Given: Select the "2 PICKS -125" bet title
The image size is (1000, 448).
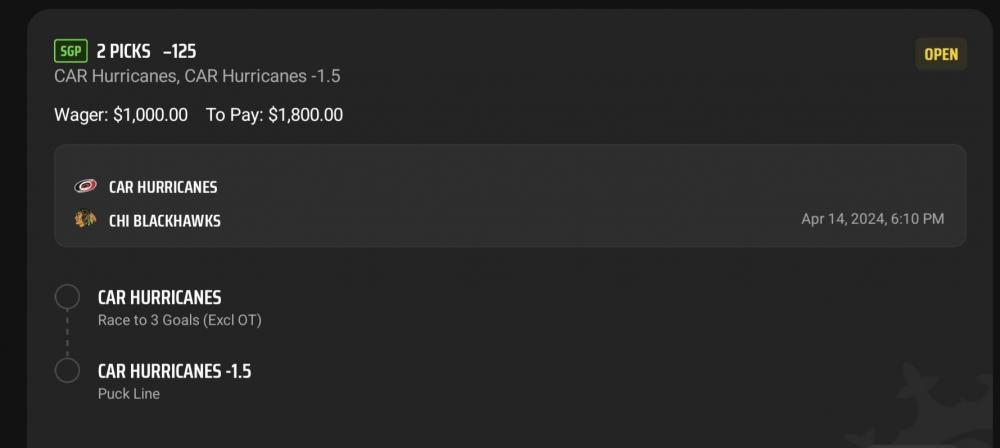Looking at the screenshot, I should pyautogui.click(x=146, y=51).
